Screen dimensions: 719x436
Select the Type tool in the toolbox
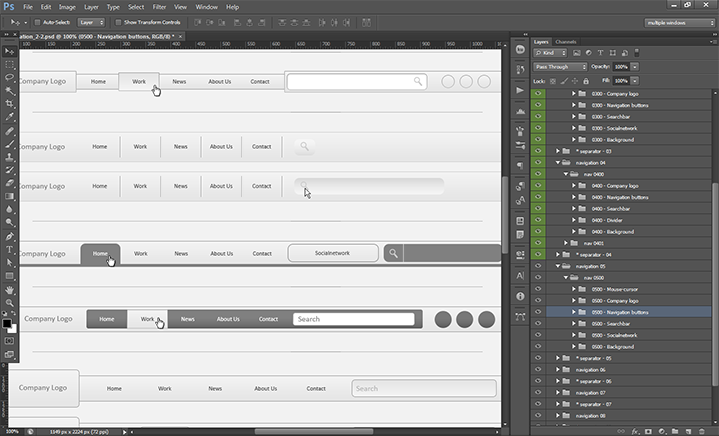(10, 249)
